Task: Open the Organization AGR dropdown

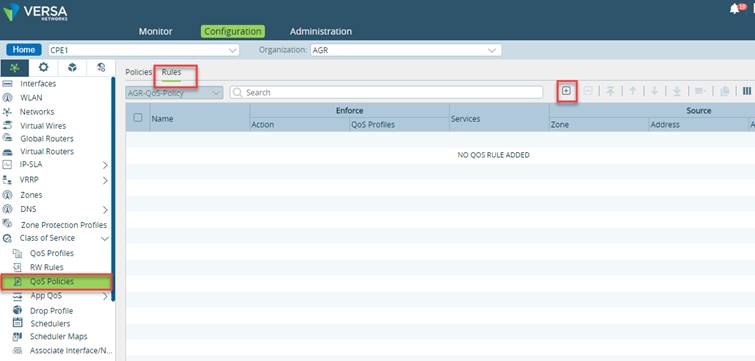Action: click(x=406, y=50)
